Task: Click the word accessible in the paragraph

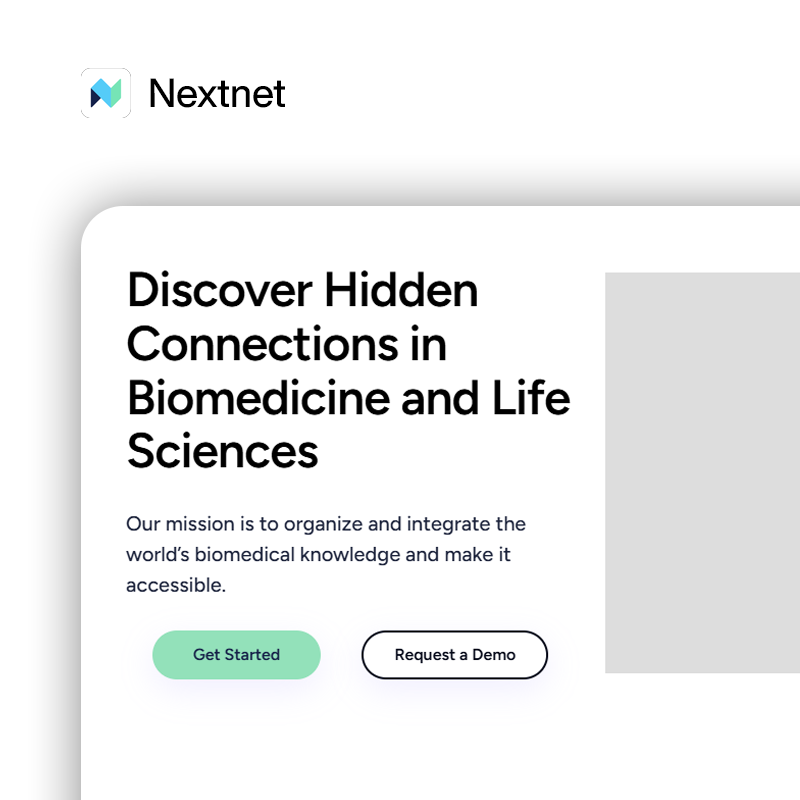Action: point(176,585)
